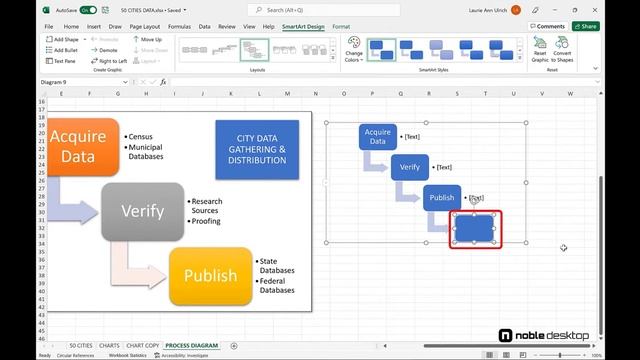Toggle the AutoSave switch
The height and width of the screenshot is (360, 640).
pos(88,10)
